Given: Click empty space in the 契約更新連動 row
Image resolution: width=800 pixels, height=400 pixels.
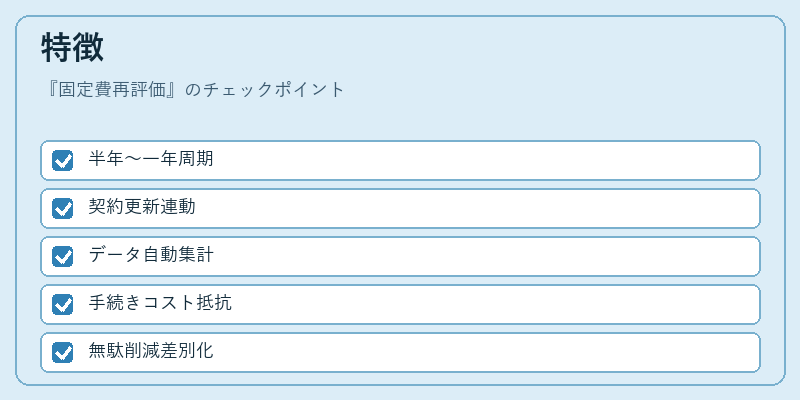Looking at the screenshot, I should coord(474,208).
